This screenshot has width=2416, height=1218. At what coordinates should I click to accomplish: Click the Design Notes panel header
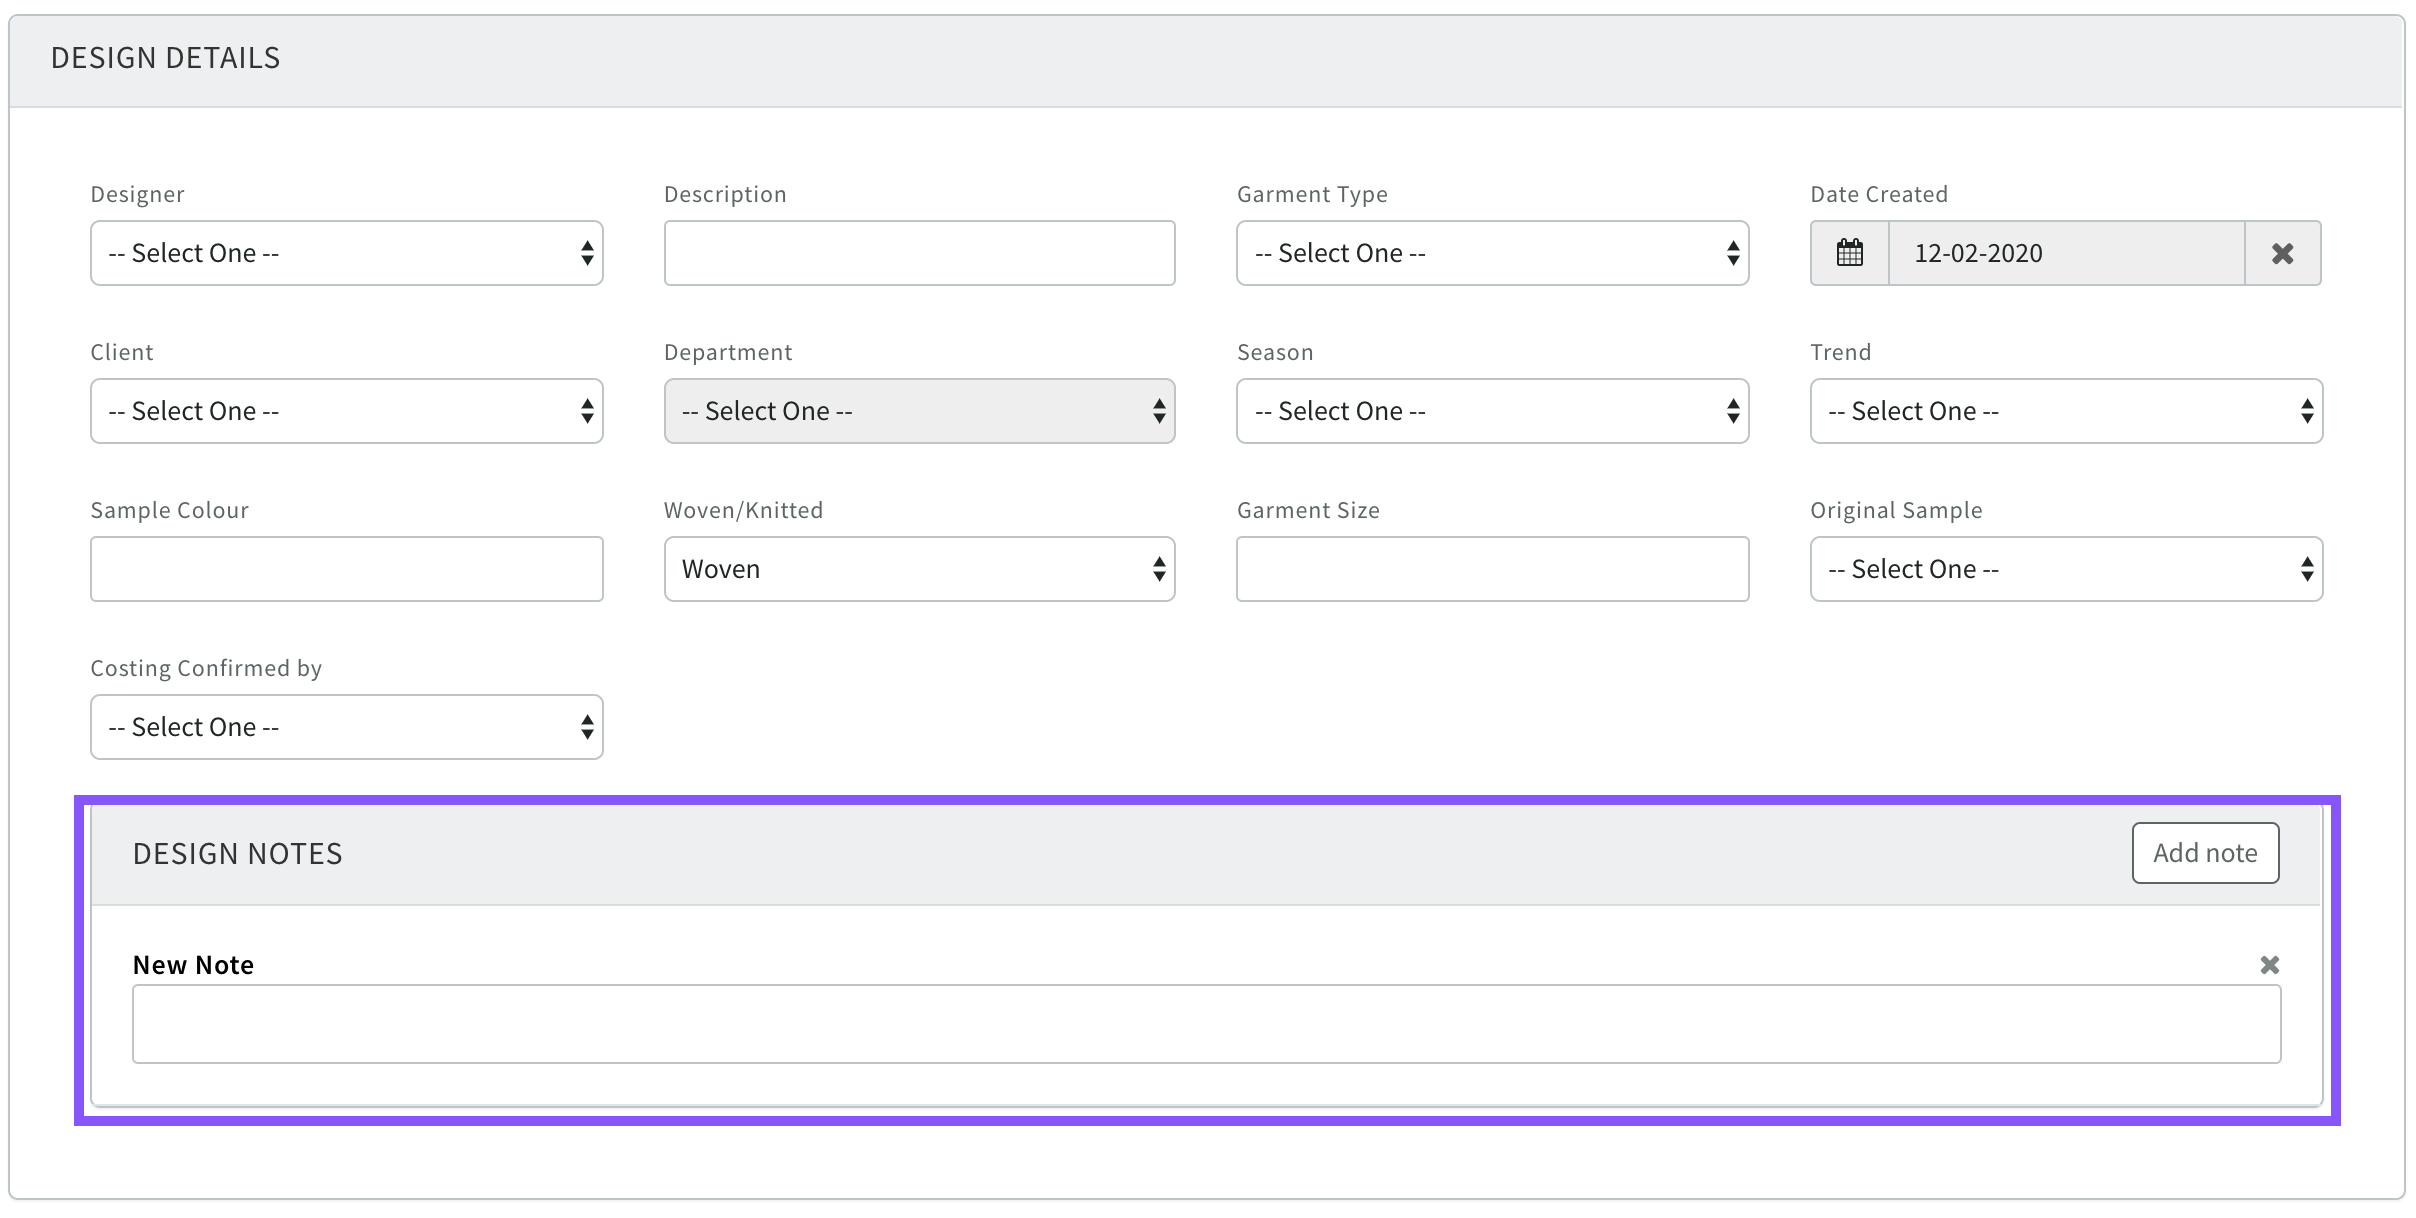[x=238, y=854]
